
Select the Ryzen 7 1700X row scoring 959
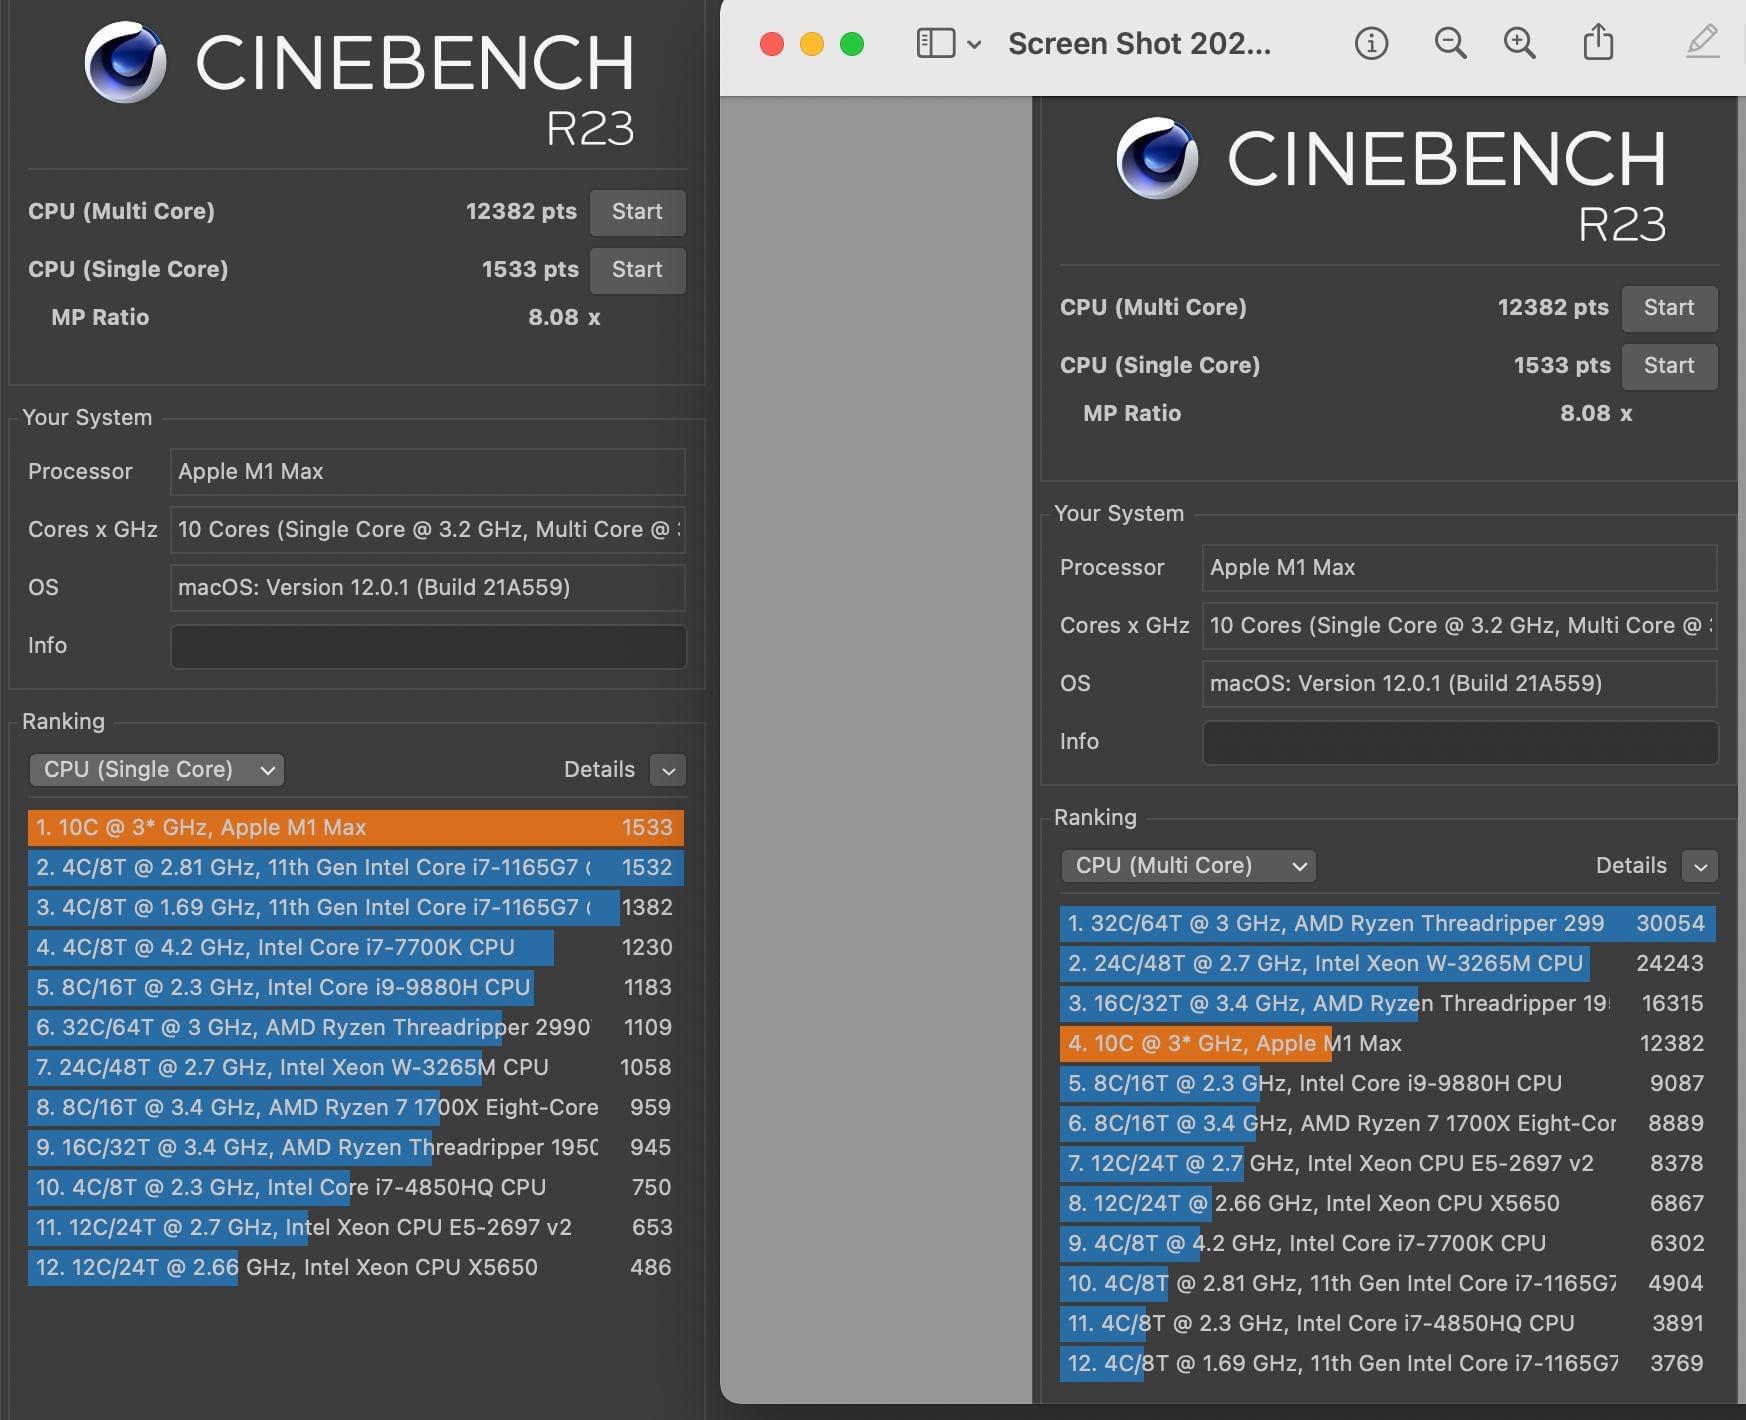coord(356,1108)
